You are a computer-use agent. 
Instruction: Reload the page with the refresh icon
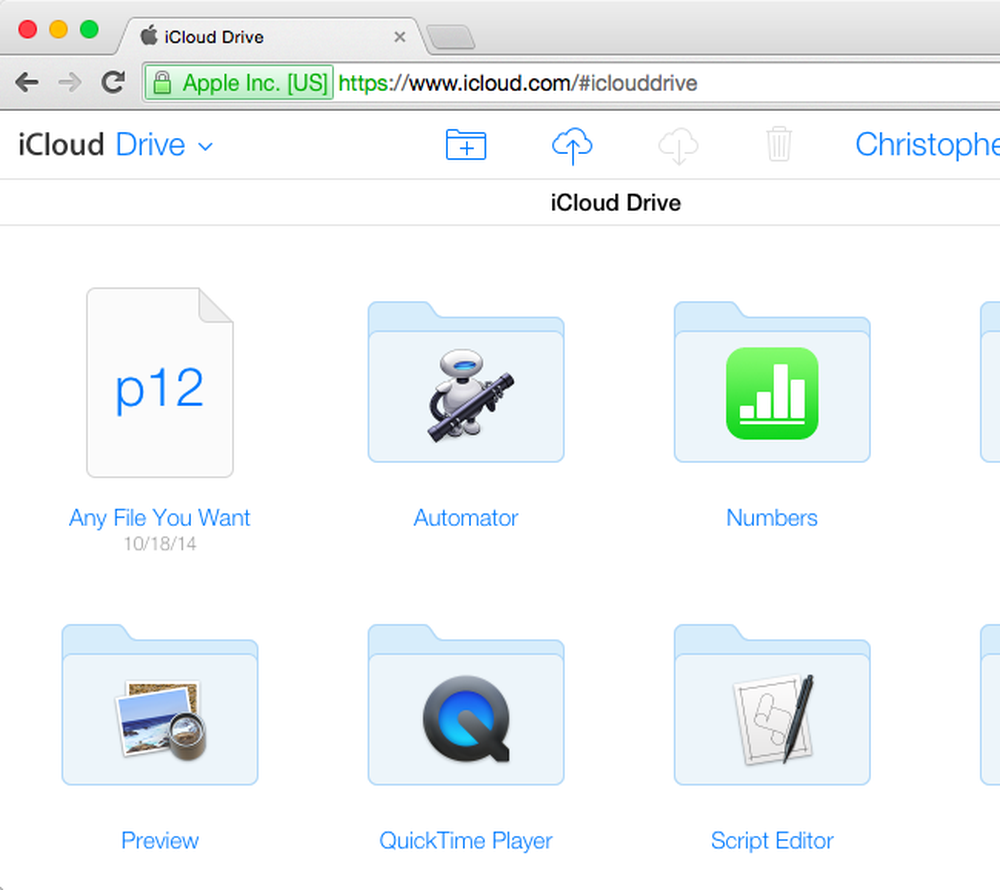[113, 82]
